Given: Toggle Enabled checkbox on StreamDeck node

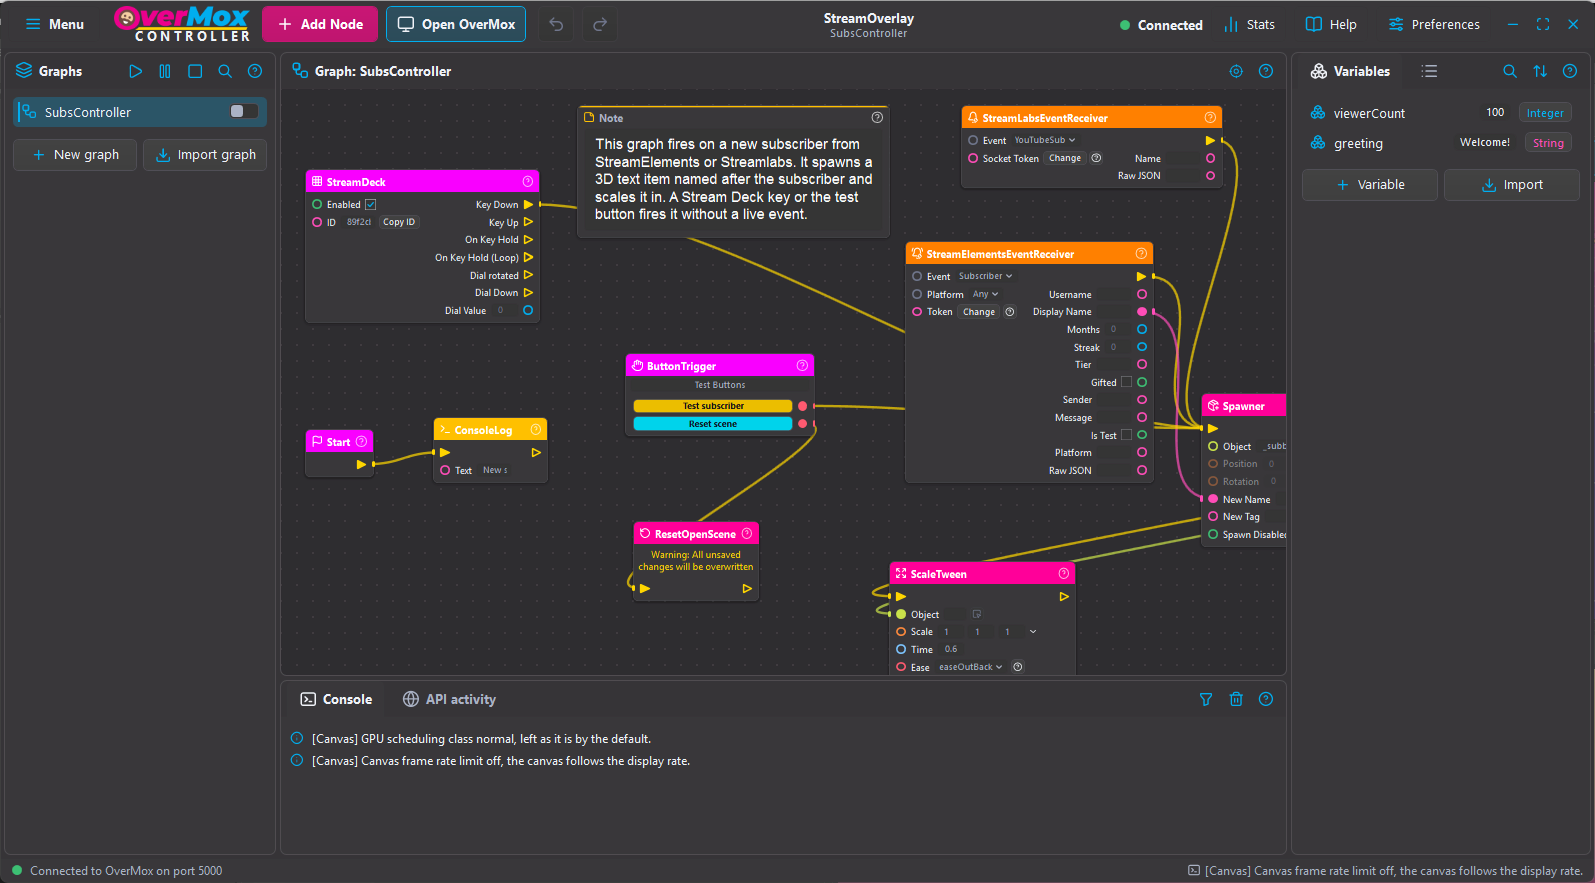Looking at the screenshot, I should point(370,204).
